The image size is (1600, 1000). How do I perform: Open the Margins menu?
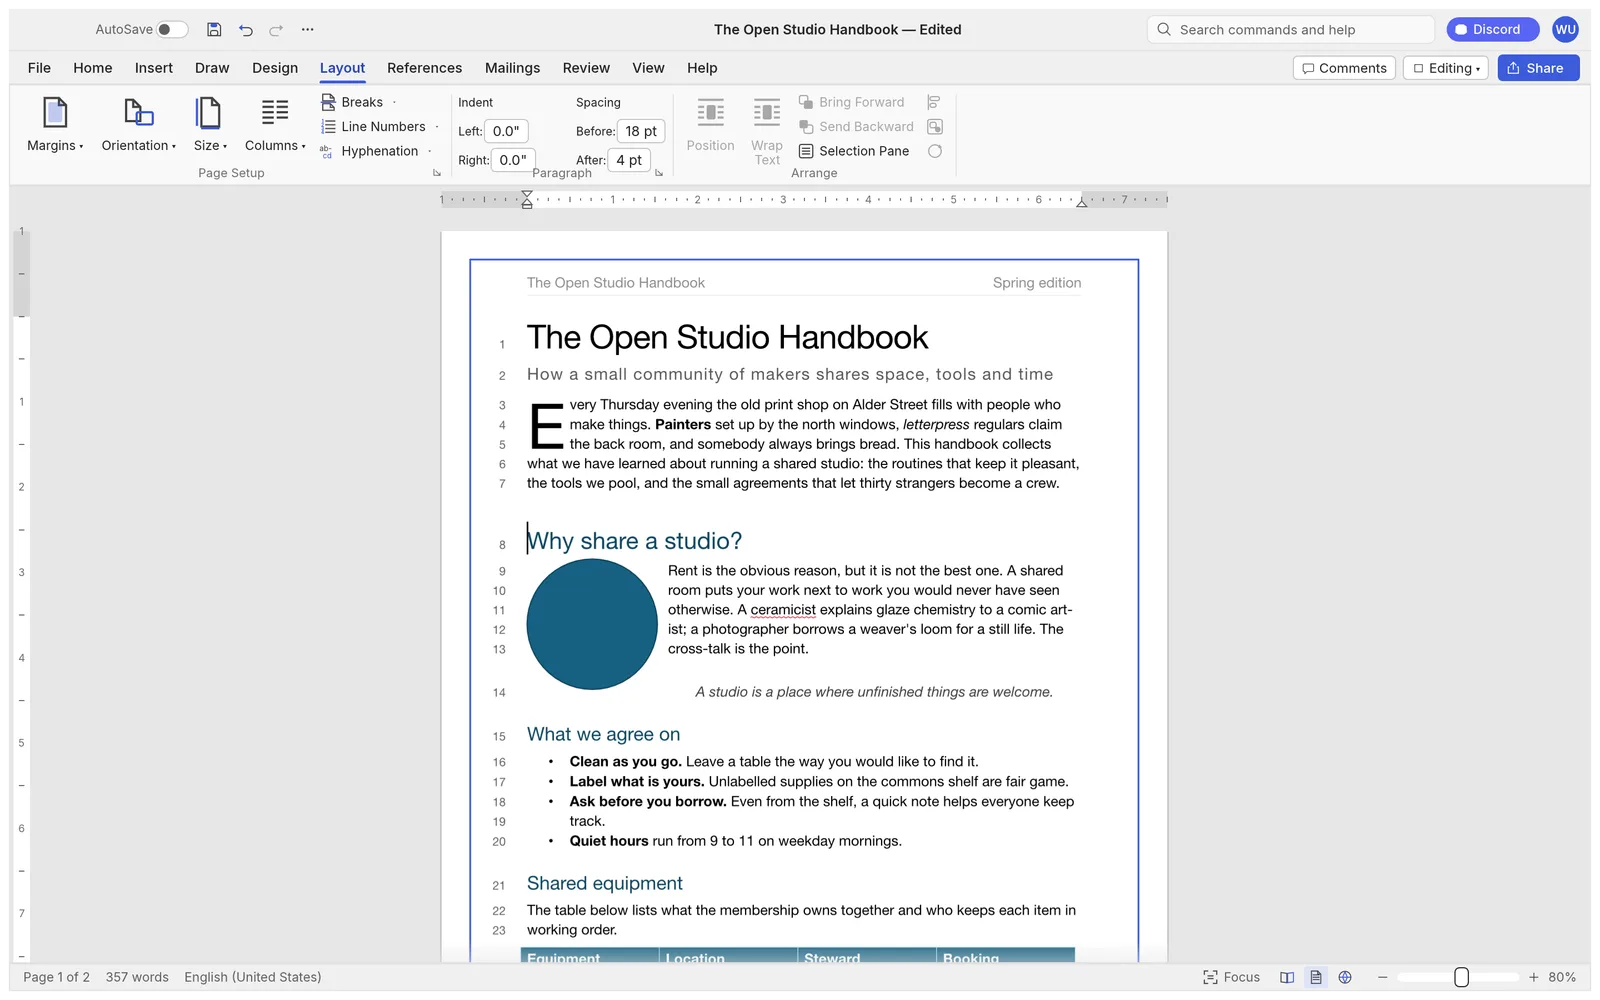click(55, 125)
